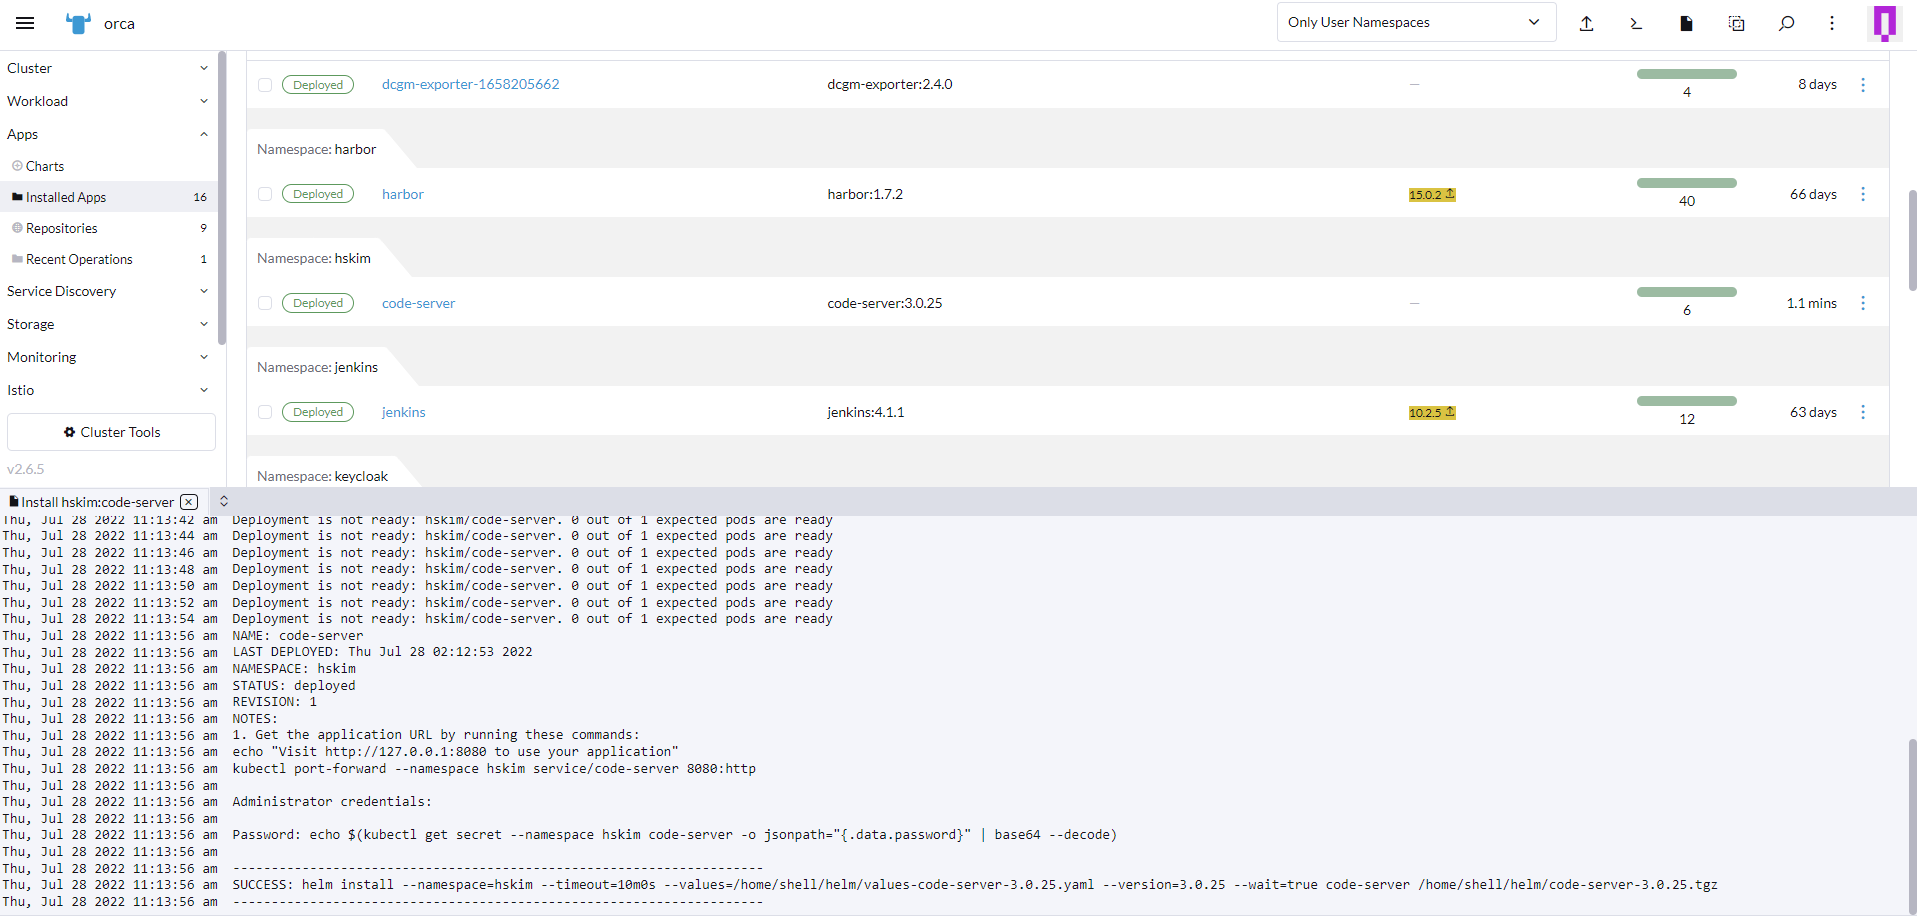Open the header three-dot more menu
Screen dimensions: 1917x919
(x=1832, y=23)
